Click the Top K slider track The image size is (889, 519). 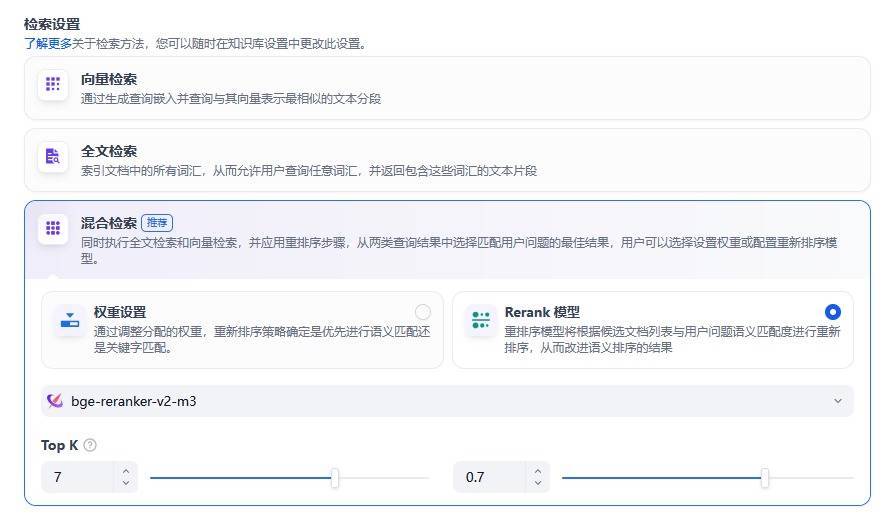point(289,478)
